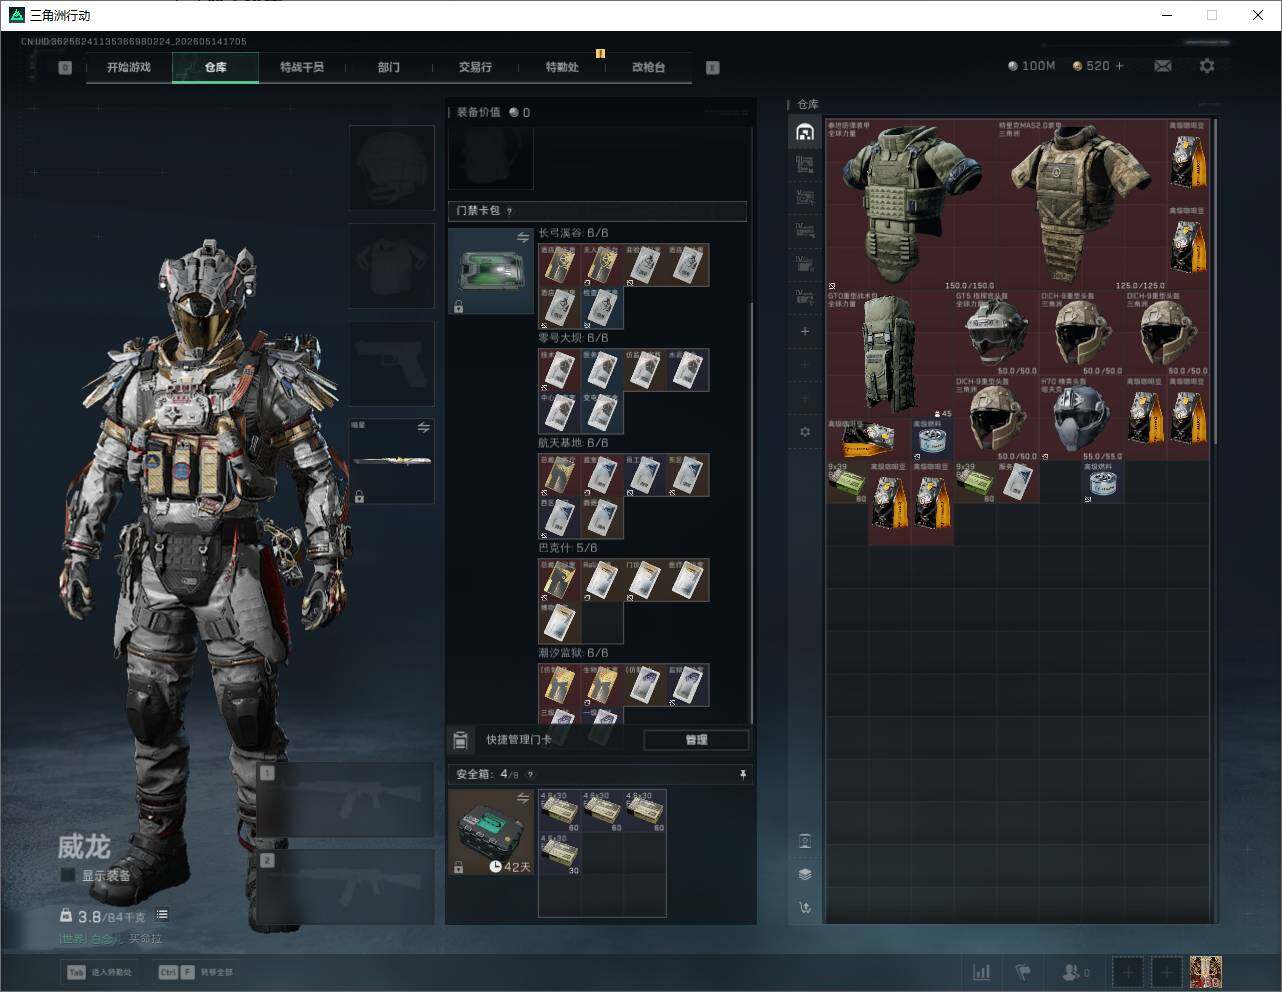This screenshot has width=1282, height=992.
Task: Open the warehouse sidebar gear settings
Action: (805, 431)
